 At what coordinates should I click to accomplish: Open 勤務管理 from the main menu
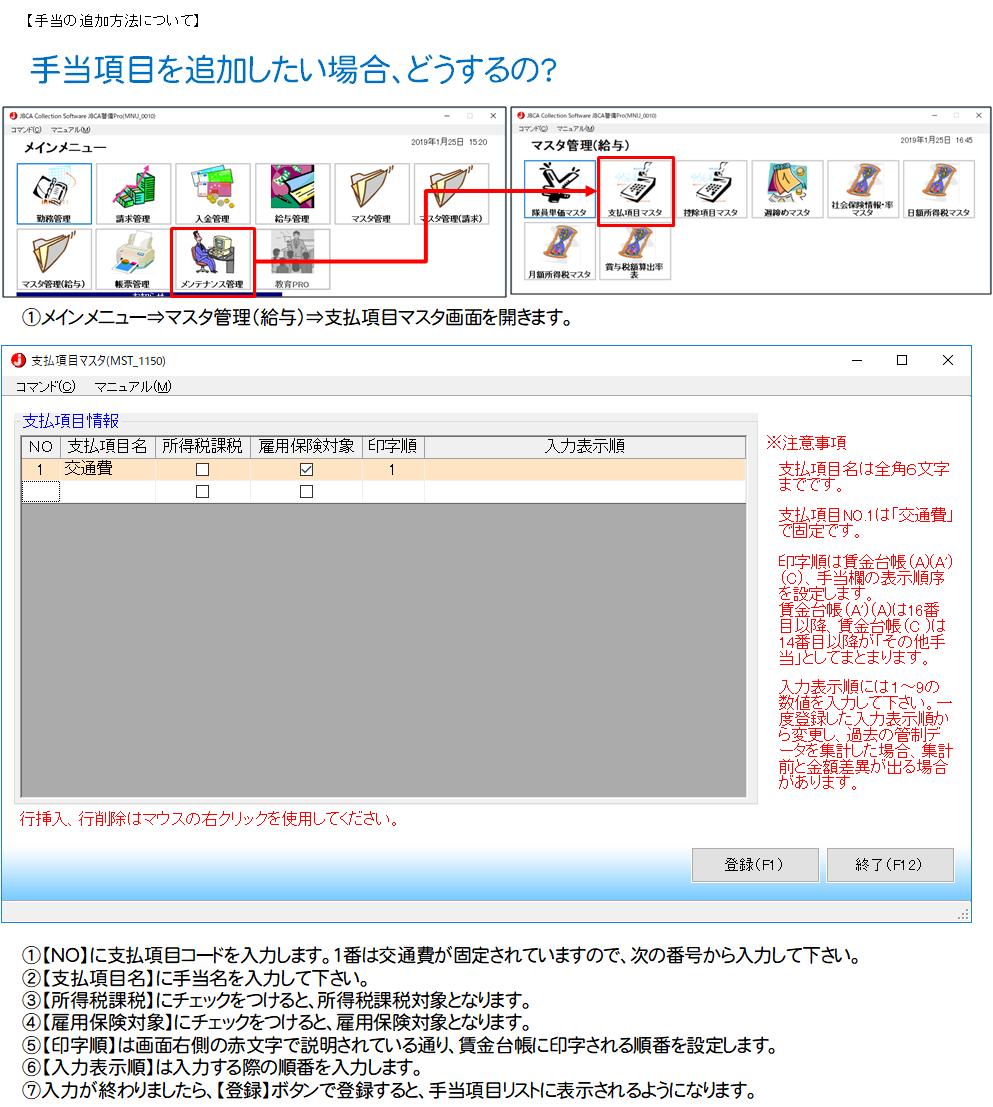[x=54, y=193]
